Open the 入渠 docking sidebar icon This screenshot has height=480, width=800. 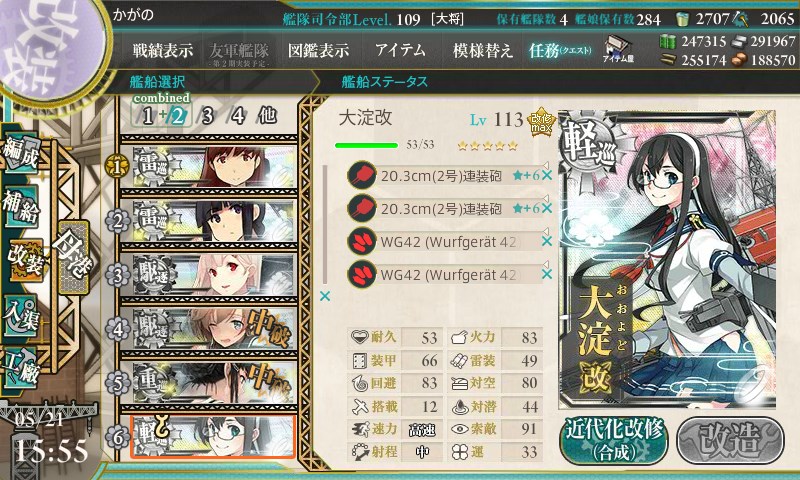(x=21, y=316)
